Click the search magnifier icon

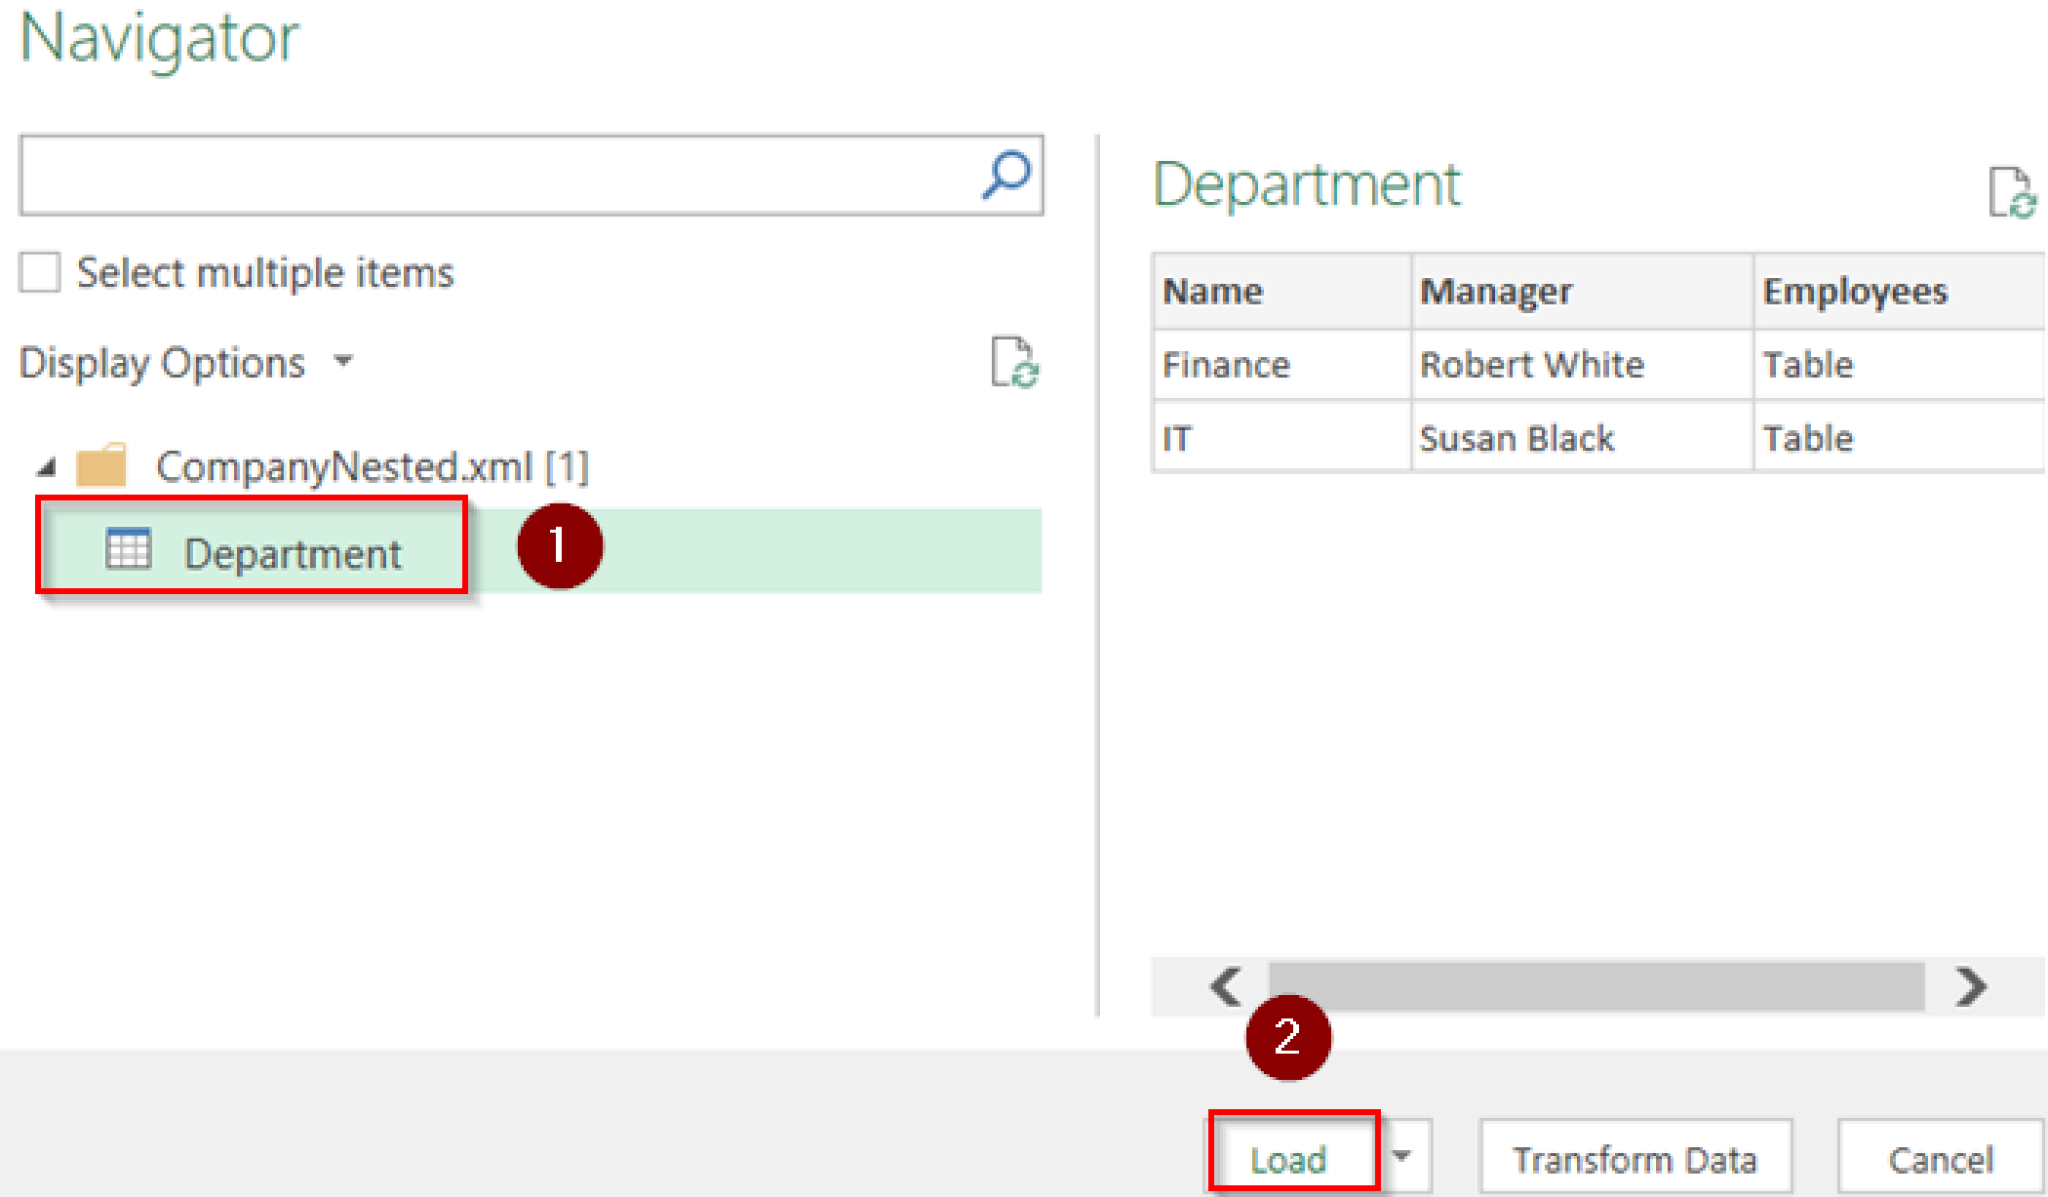coord(1006,175)
